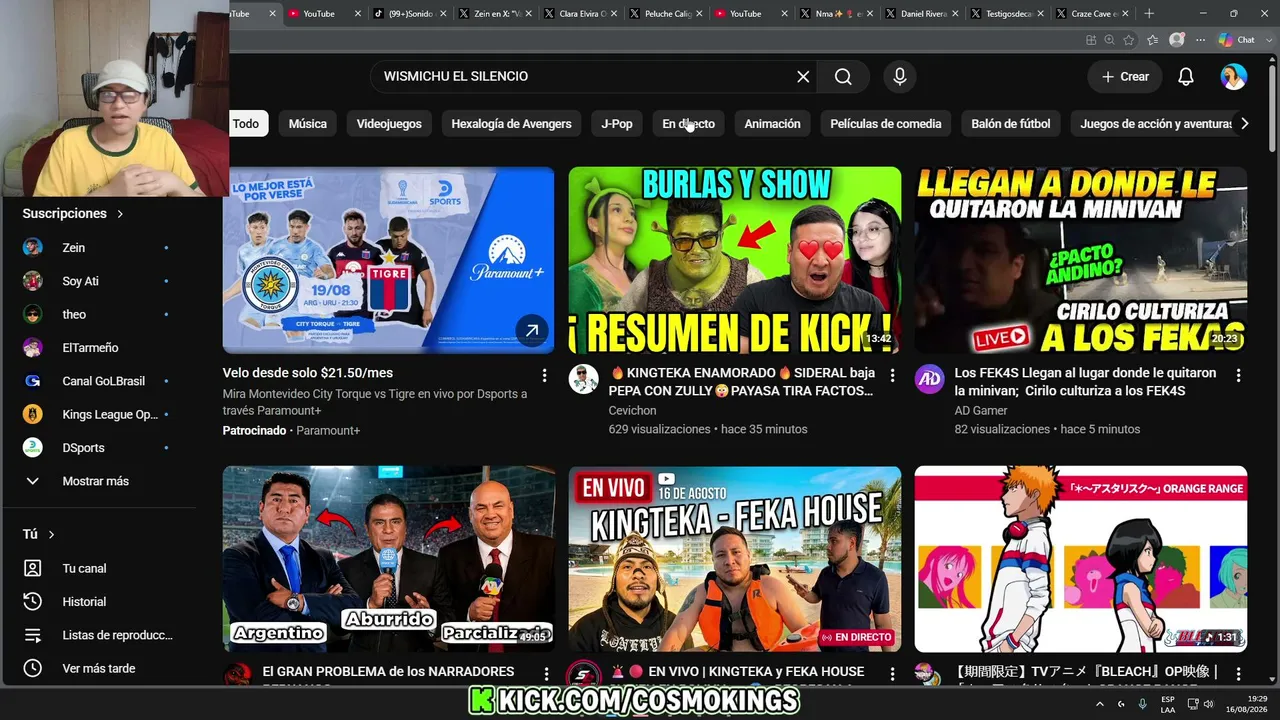Show hidden system tray icons
The width and height of the screenshot is (1280, 720).
click(1100, 704)
